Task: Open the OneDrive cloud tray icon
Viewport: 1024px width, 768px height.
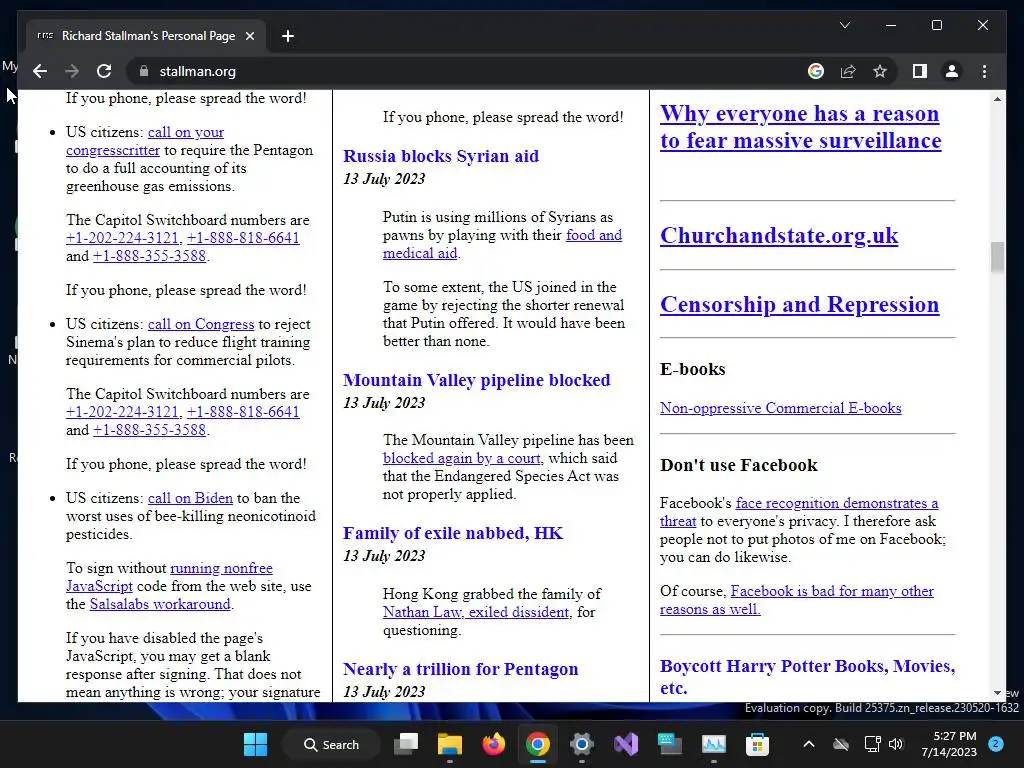Action: 841,744
